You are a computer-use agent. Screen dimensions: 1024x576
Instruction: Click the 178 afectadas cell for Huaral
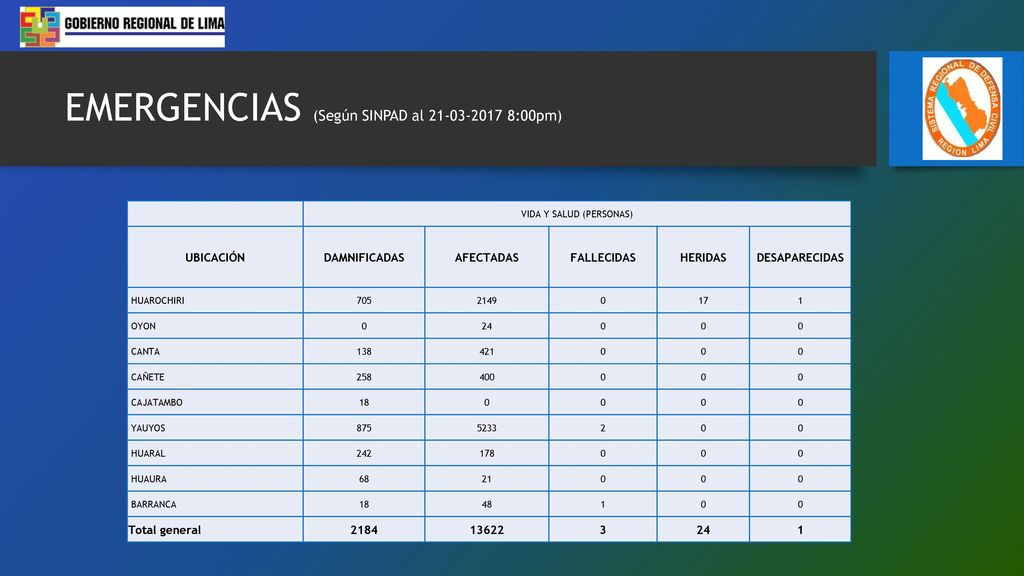click(487, 453)
